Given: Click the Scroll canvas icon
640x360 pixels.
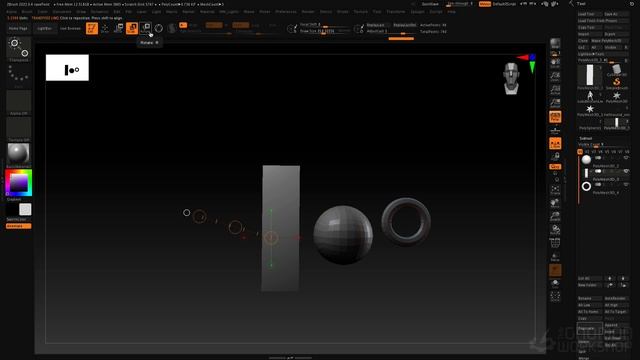Looking at the screenshot, I should point(555,63).
